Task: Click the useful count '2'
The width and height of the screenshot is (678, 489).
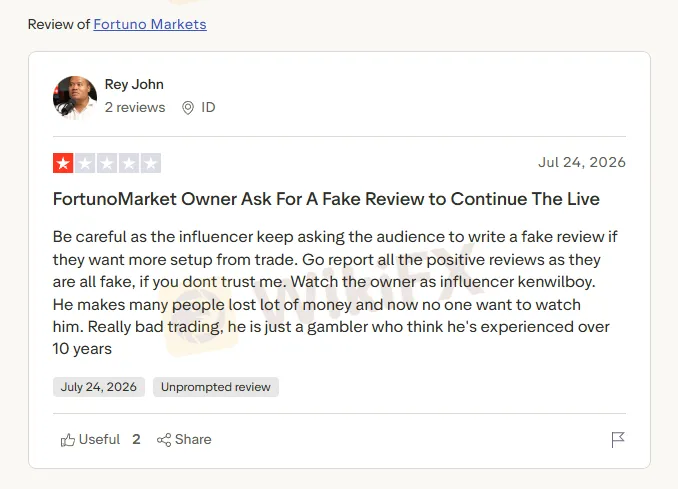Action: click(x=136, y=439)
